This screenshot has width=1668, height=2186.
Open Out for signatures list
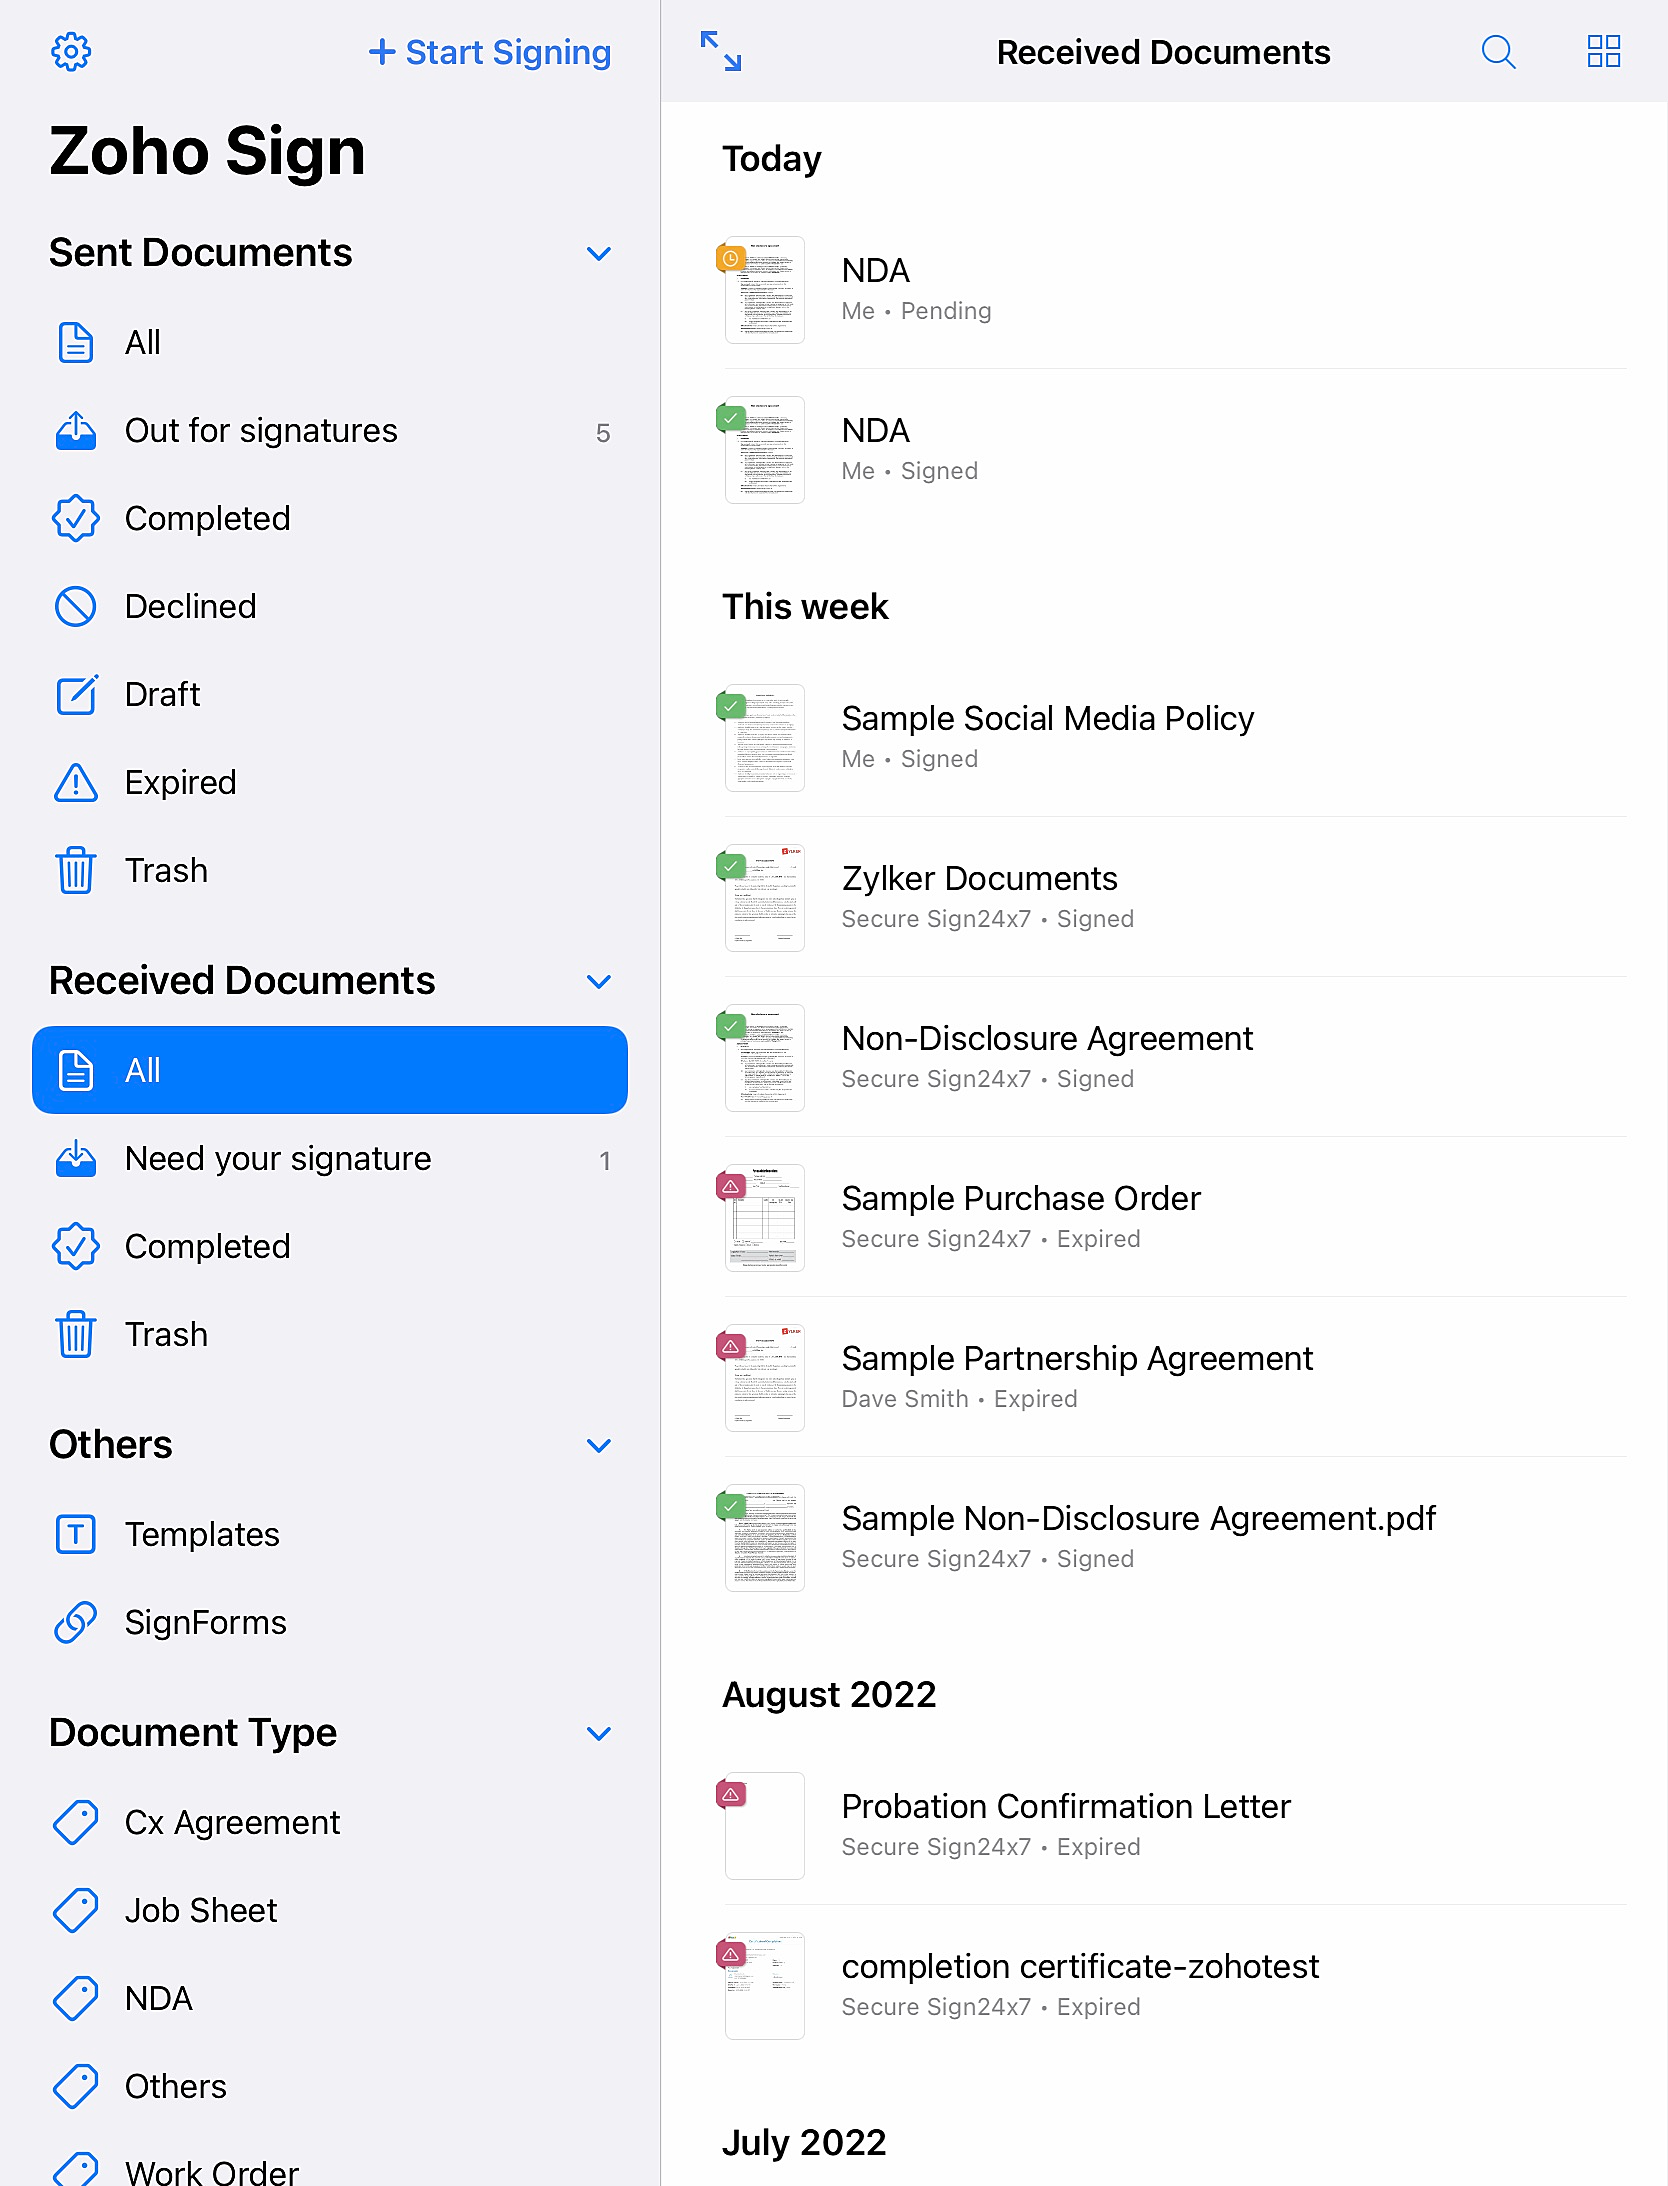[x=330, y=431]
